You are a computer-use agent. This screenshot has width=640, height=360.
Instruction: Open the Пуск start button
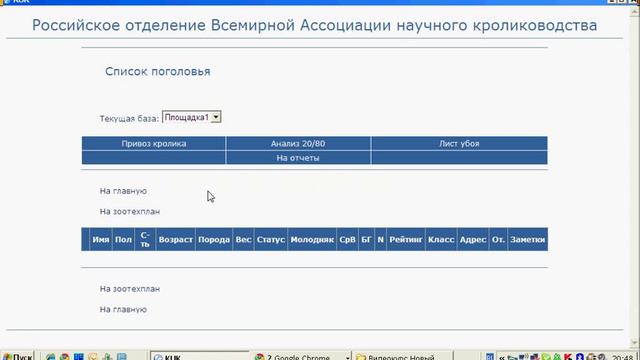coord(17,356)
